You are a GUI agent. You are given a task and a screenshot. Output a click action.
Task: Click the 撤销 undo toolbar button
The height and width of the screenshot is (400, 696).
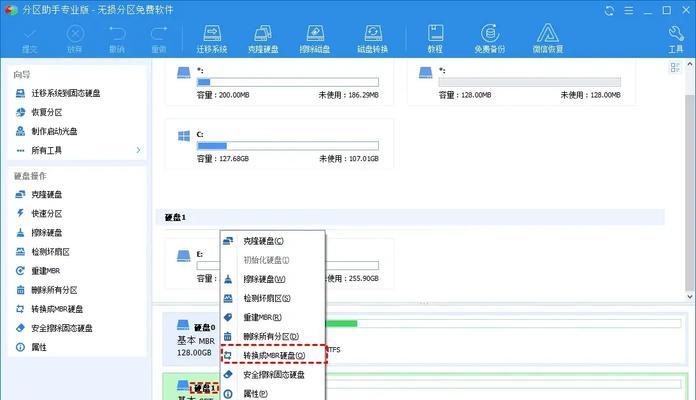point(117,40)
